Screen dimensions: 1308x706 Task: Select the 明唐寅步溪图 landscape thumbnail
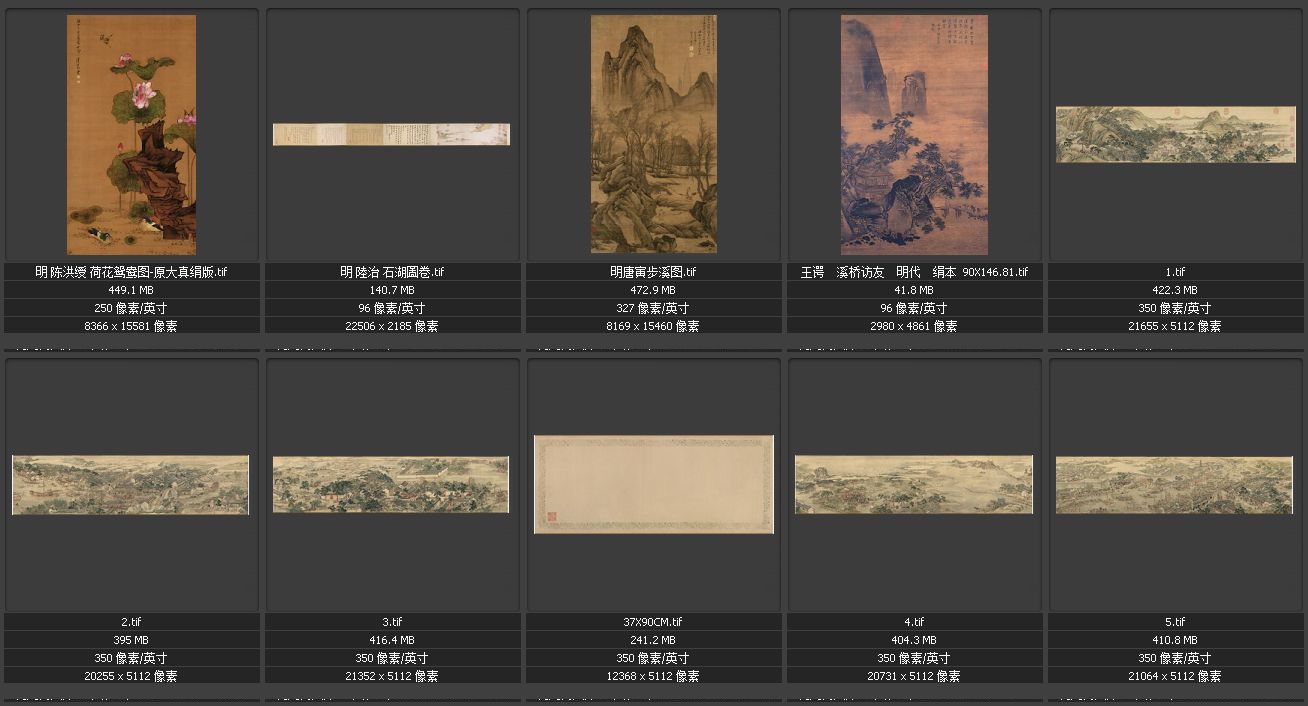653,134
